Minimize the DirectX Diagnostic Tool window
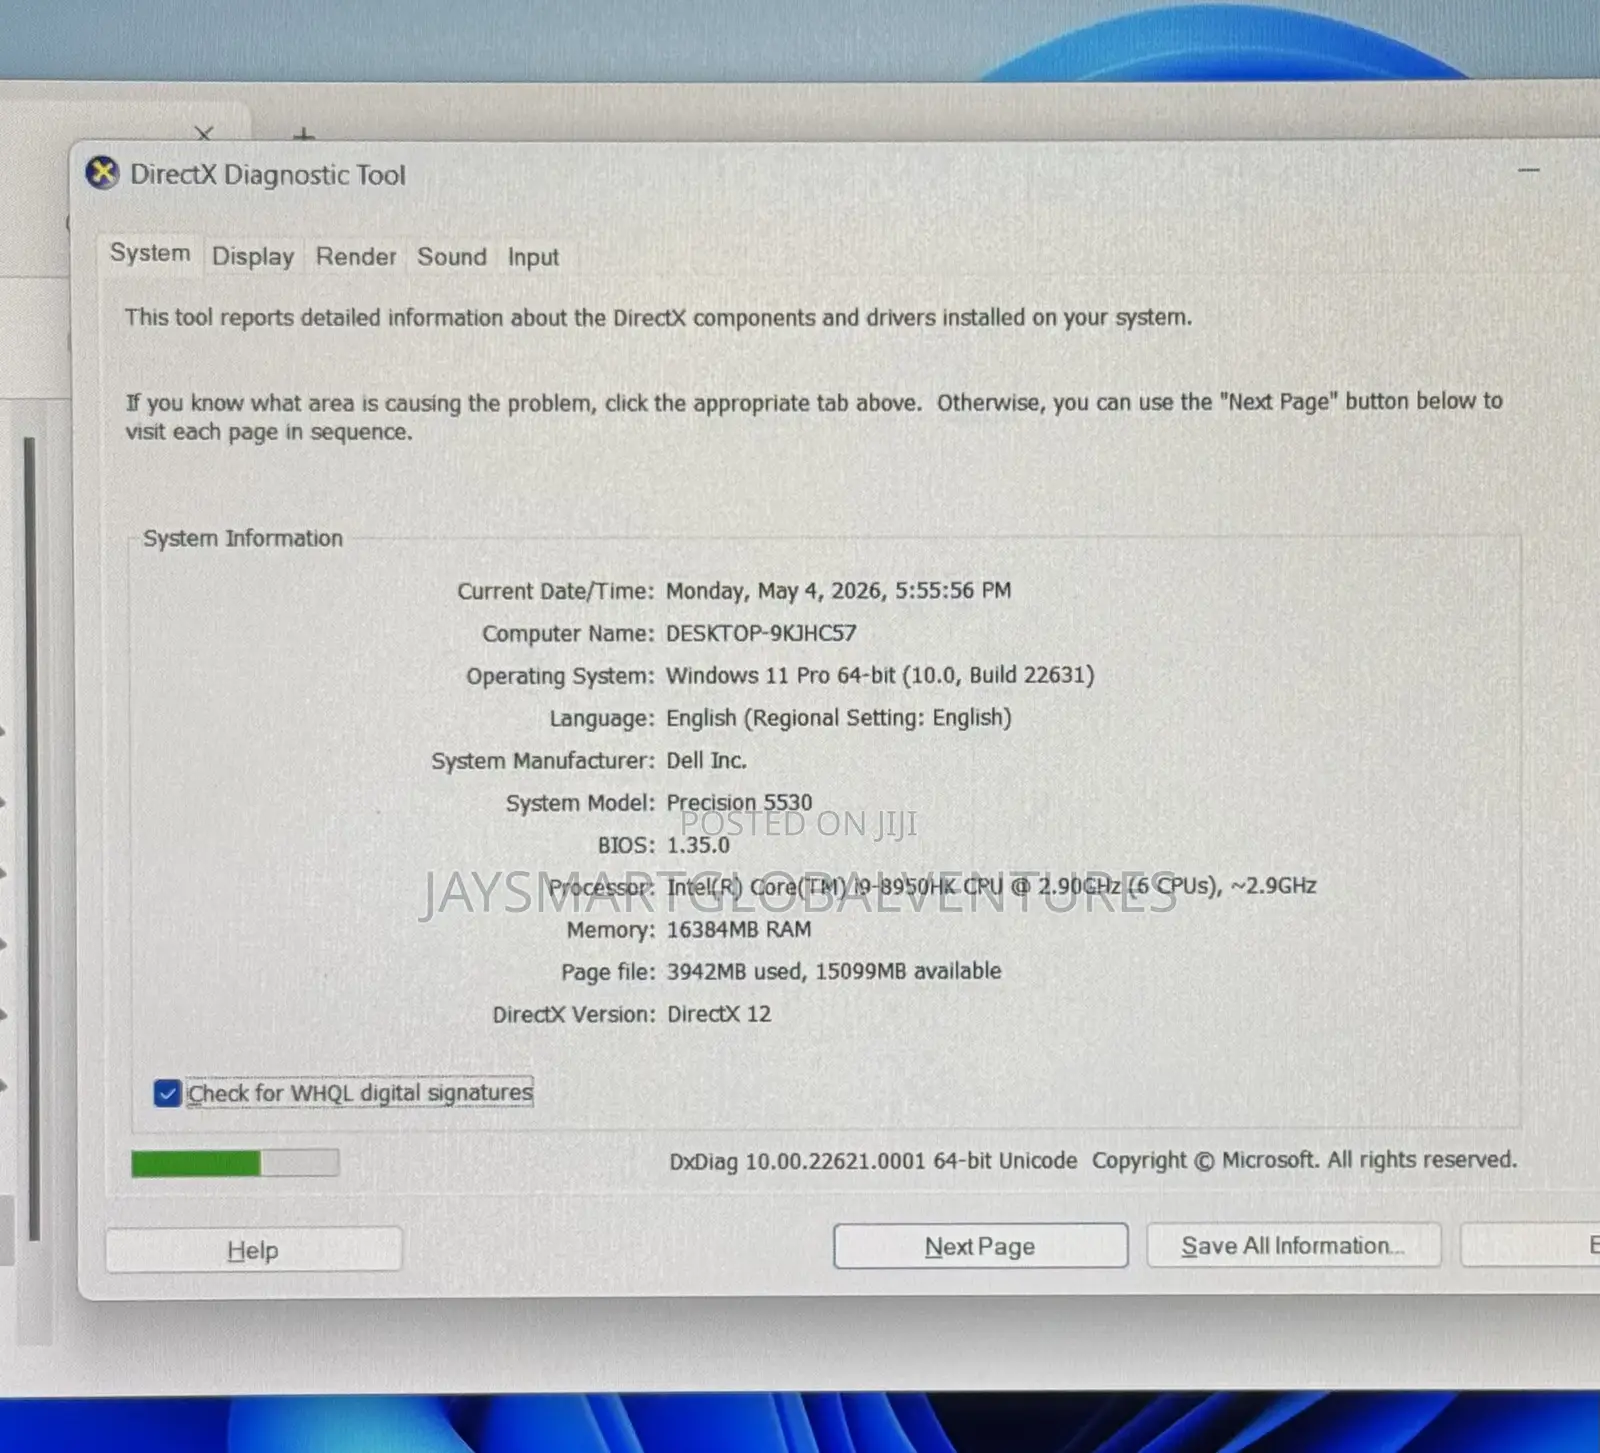1600x1453 pixels. point(1528,171)
